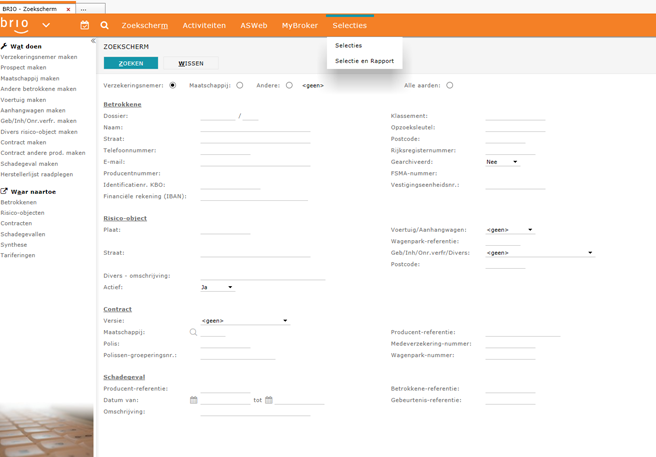
Task: Open the MyBroker menu
Action: 300,26
